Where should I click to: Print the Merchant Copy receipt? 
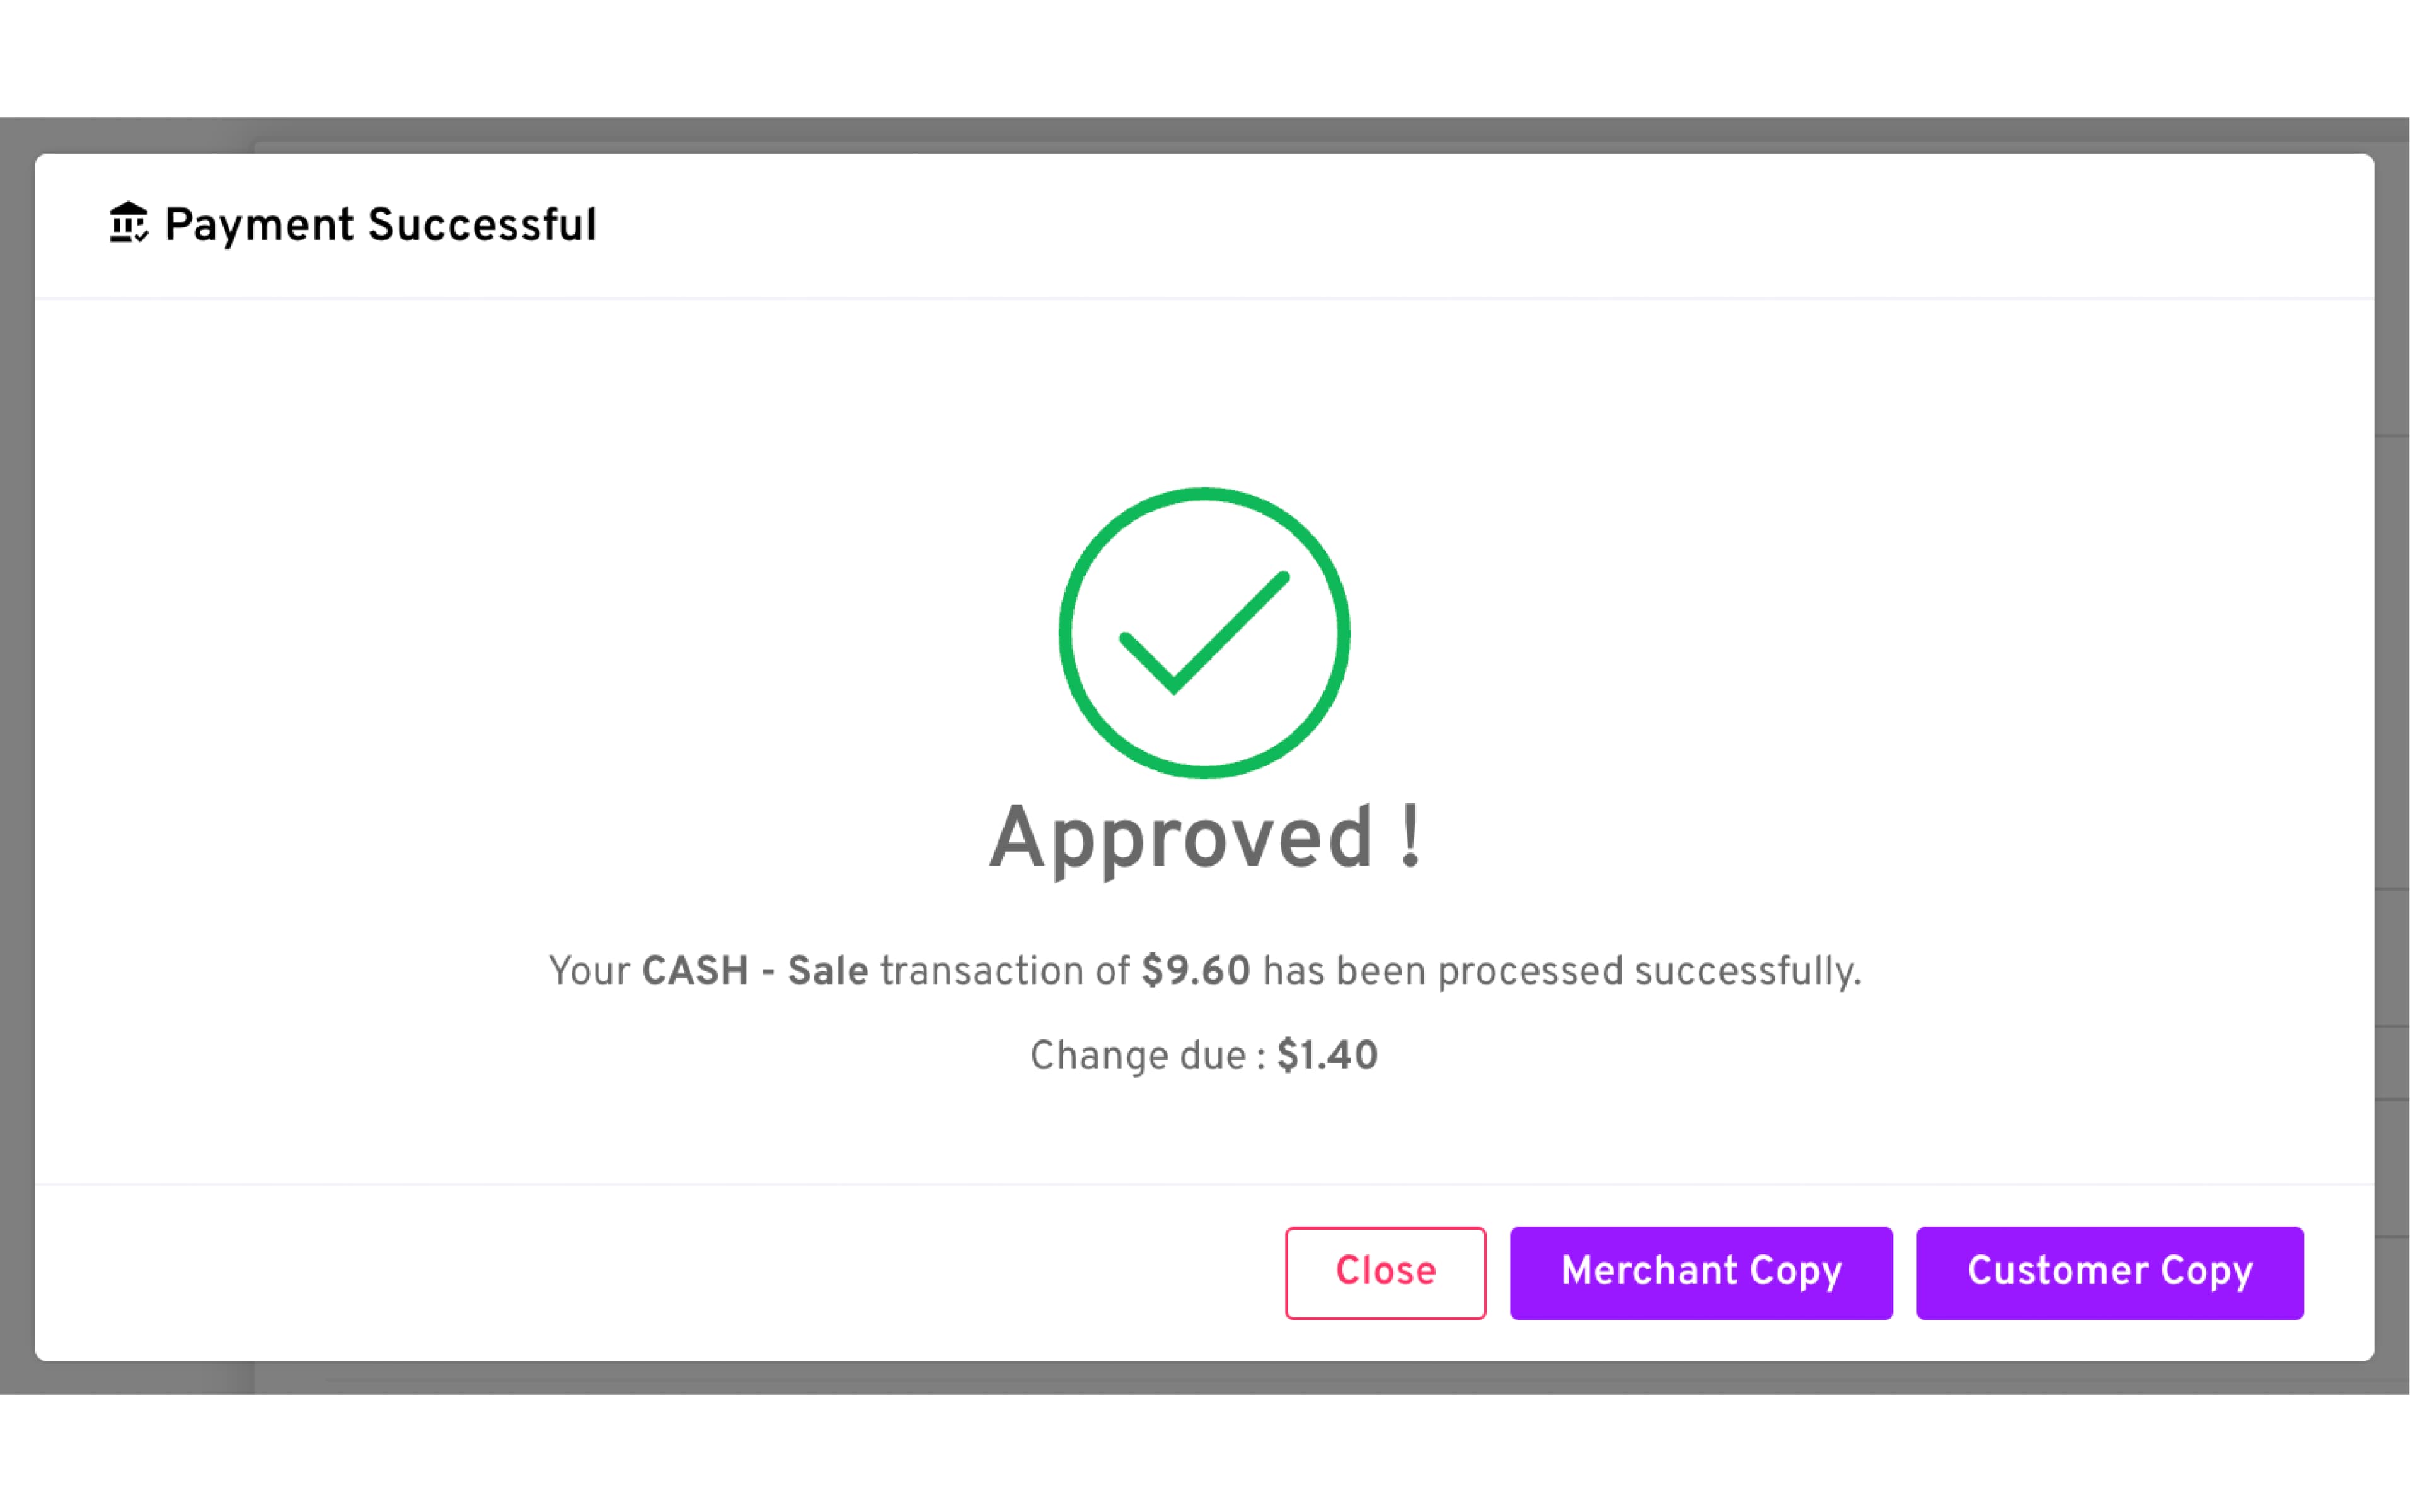coord(1700,1272)
